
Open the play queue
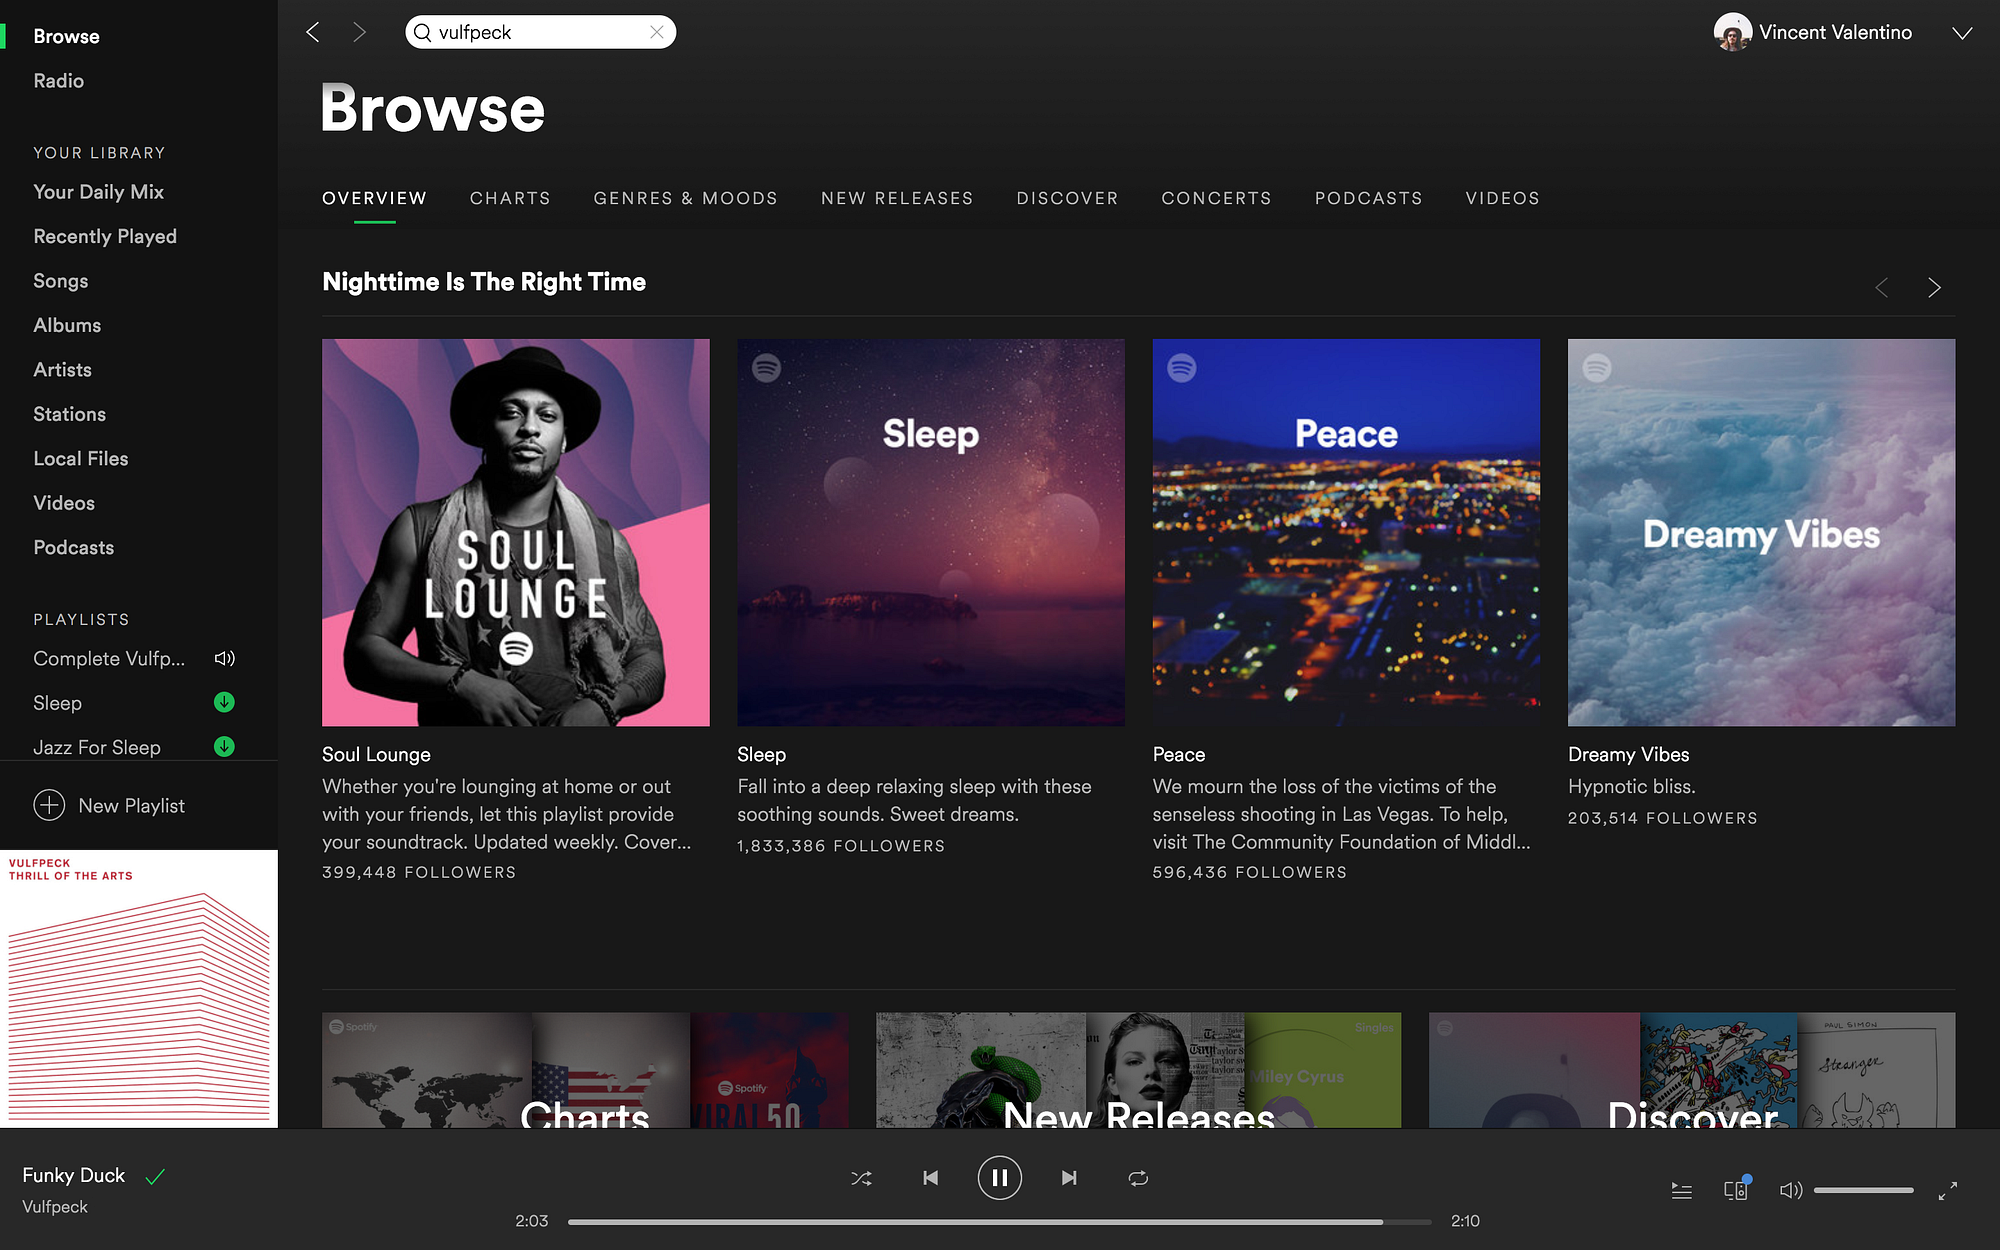pyautogui.click(x=1682, y=1190)
